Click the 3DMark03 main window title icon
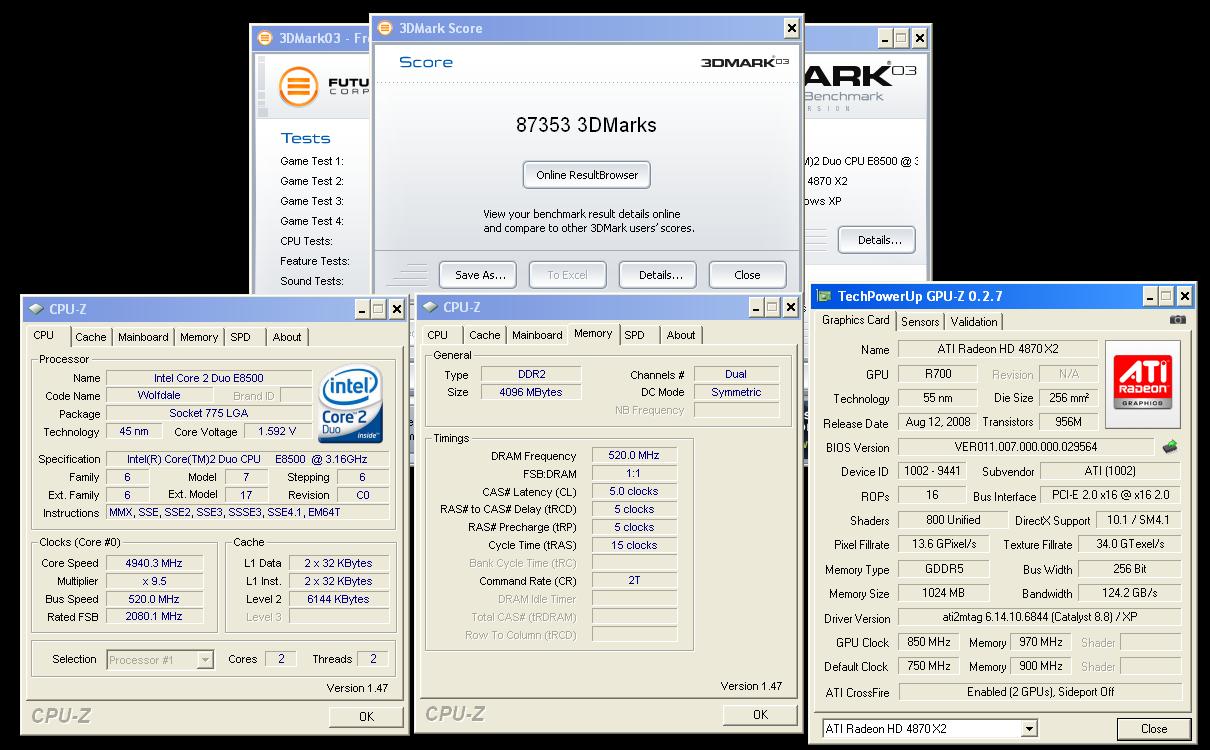Screen dimensions: 1210x750 pyautogui.click(x=264, y=38)
